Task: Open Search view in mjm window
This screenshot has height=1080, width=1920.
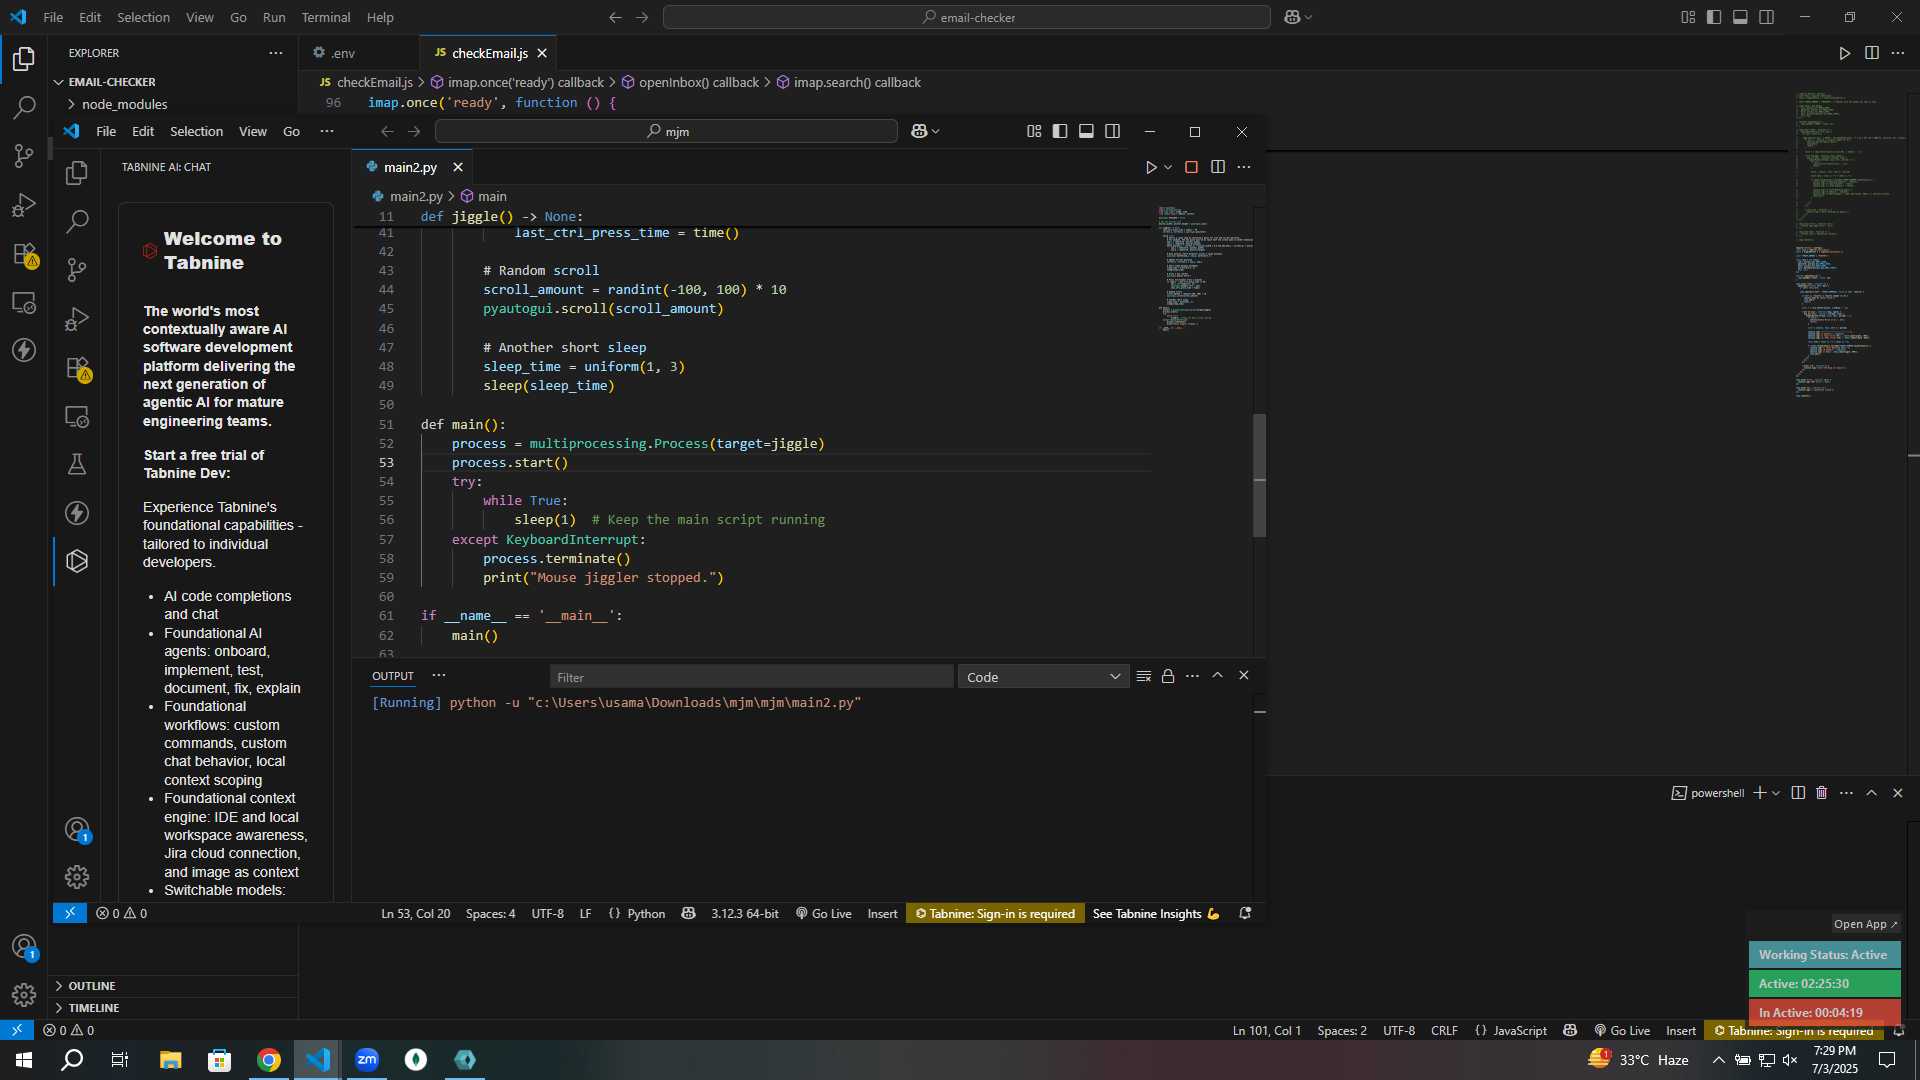Action: (77, 221)
